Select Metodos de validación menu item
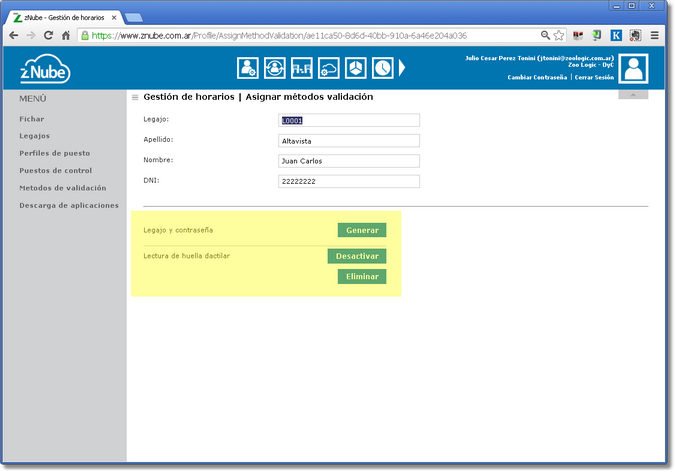This screenshot has height=472, width=675. click(62, 188)
